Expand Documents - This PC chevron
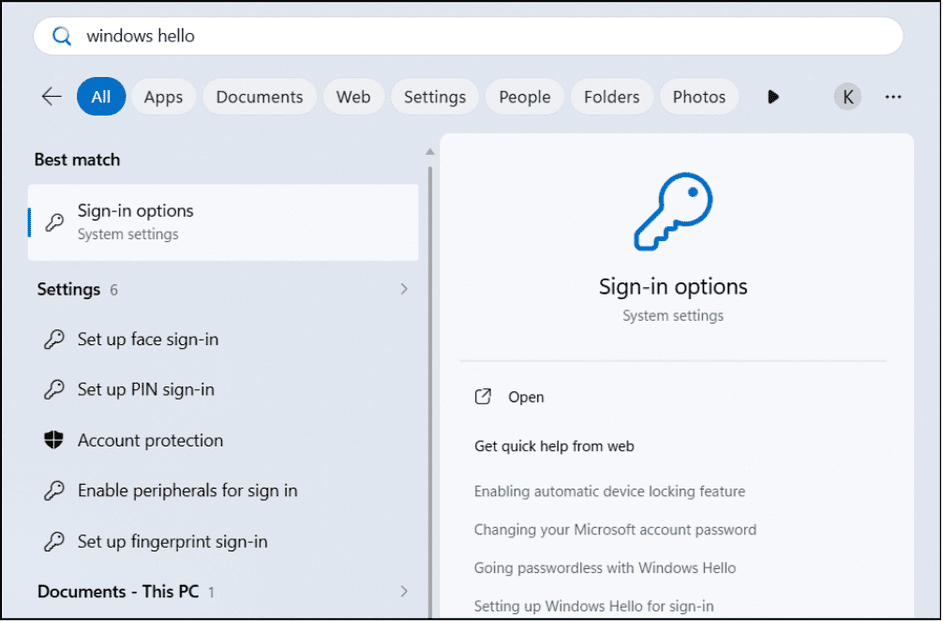This screenshot has width=943, height=621. pyautogui.click(x=404, y=592)
